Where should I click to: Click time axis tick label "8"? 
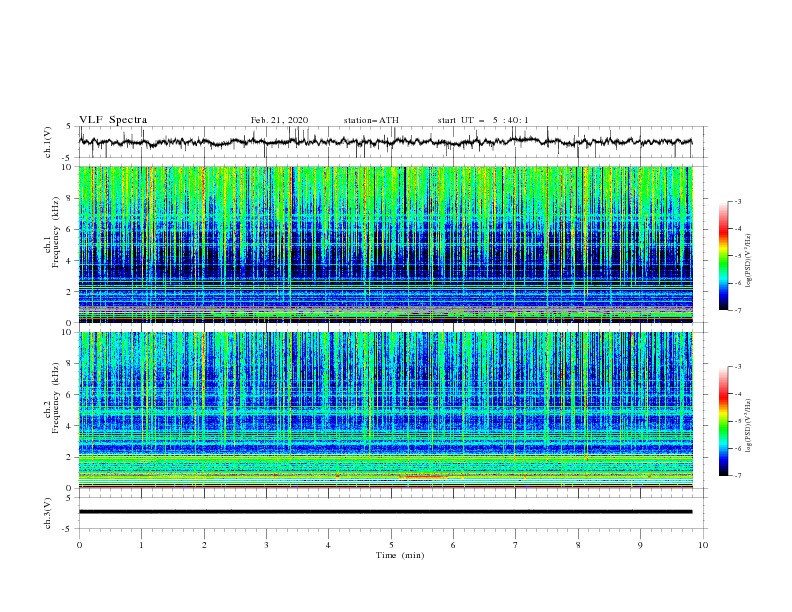point(578,545)
